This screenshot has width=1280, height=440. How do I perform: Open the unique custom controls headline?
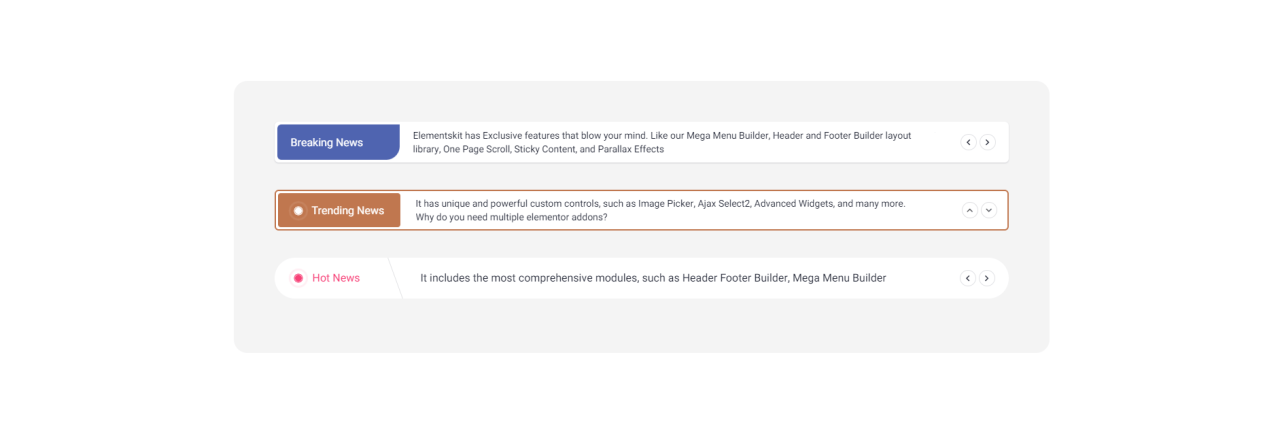tap(660, 203)
